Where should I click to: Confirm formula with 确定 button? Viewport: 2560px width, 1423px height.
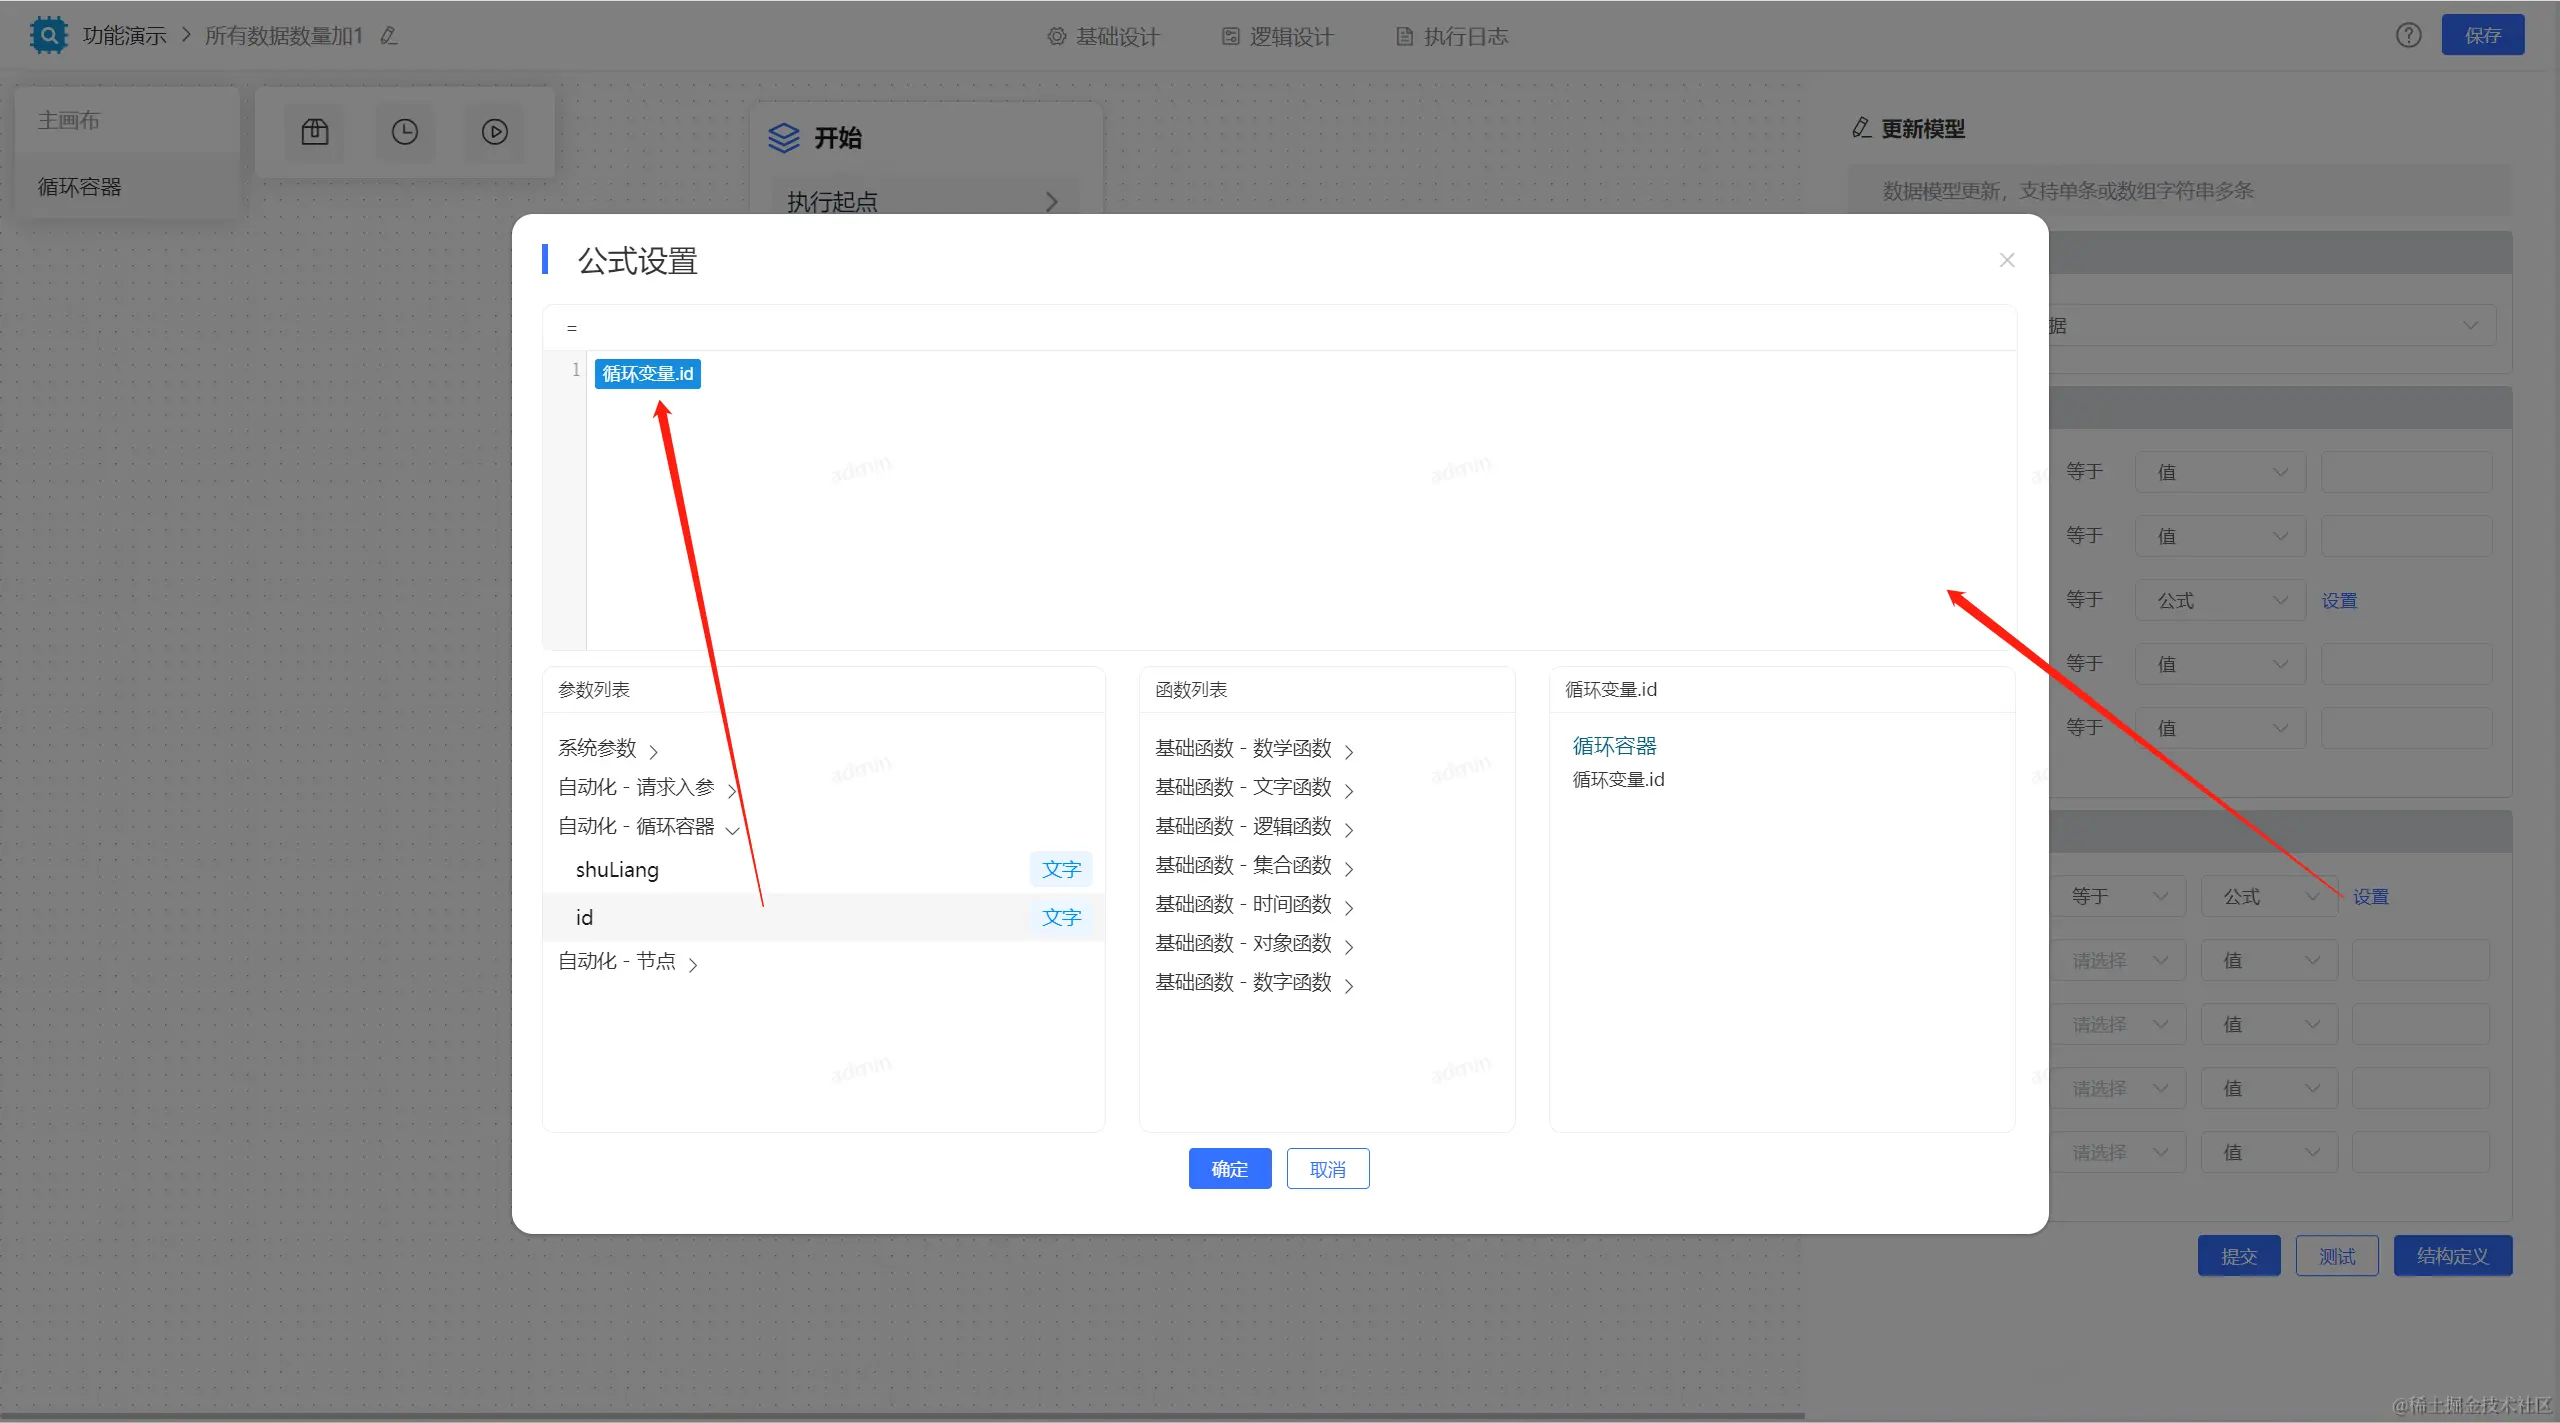1229,1169
